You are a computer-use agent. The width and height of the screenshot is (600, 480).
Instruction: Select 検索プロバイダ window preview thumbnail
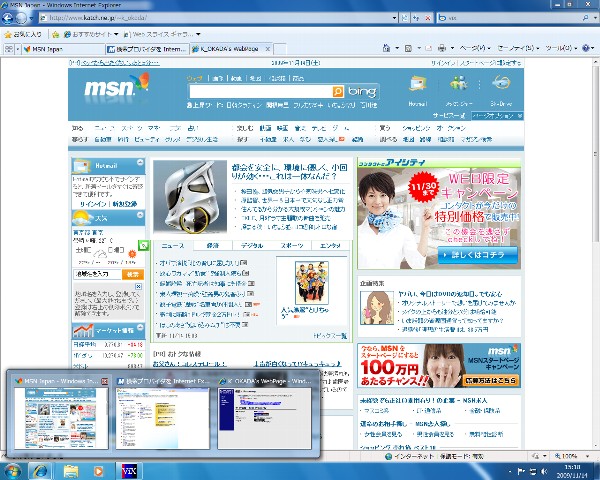[x=163, y=418]
